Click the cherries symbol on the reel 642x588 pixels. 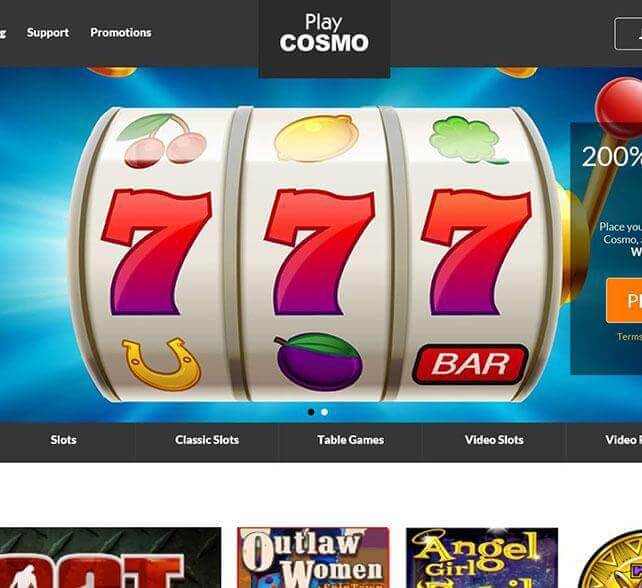[161, 140]
